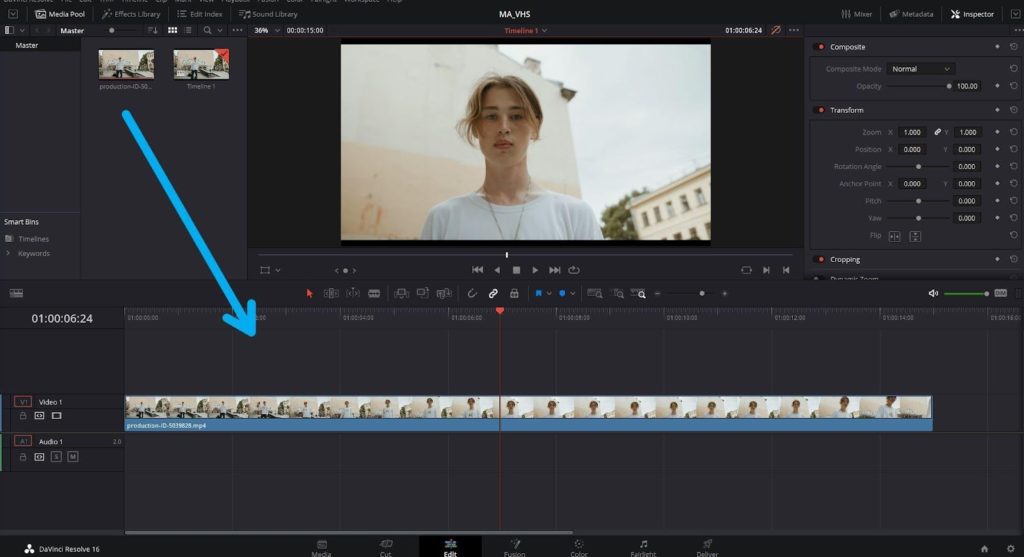Jump to the first frame of timeline
Screen dimensions: 1024x557
(x=477, y=270)
